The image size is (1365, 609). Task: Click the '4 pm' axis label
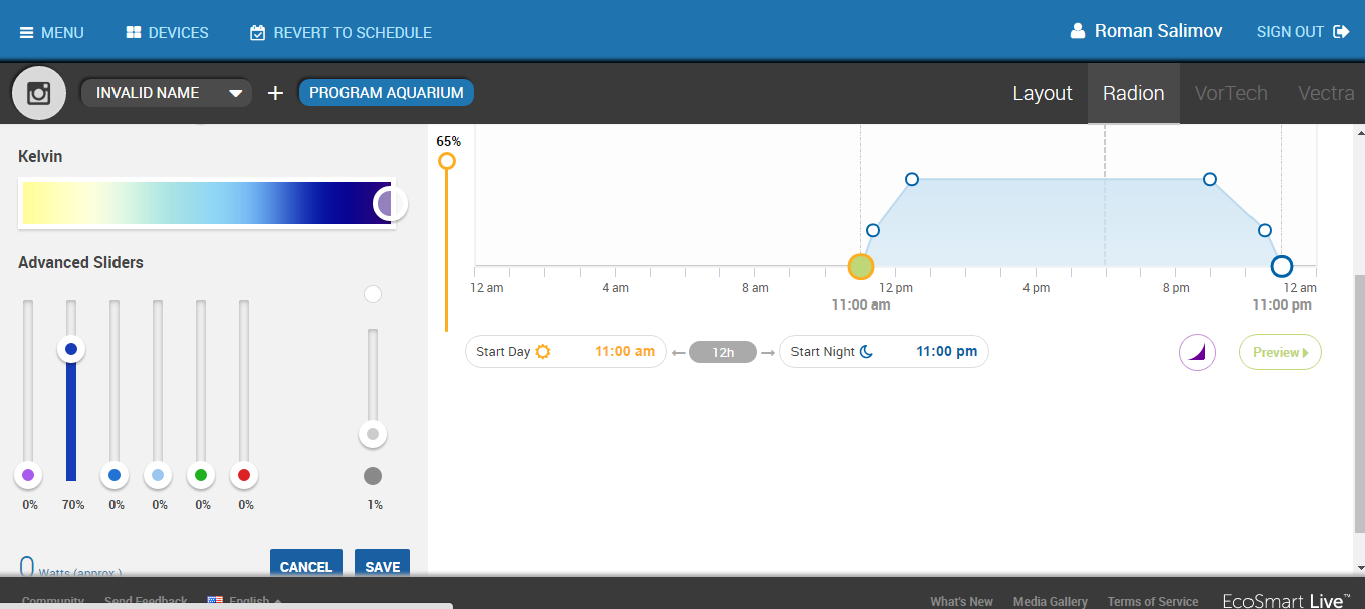pyautogui.click(x=1036, y=288)
